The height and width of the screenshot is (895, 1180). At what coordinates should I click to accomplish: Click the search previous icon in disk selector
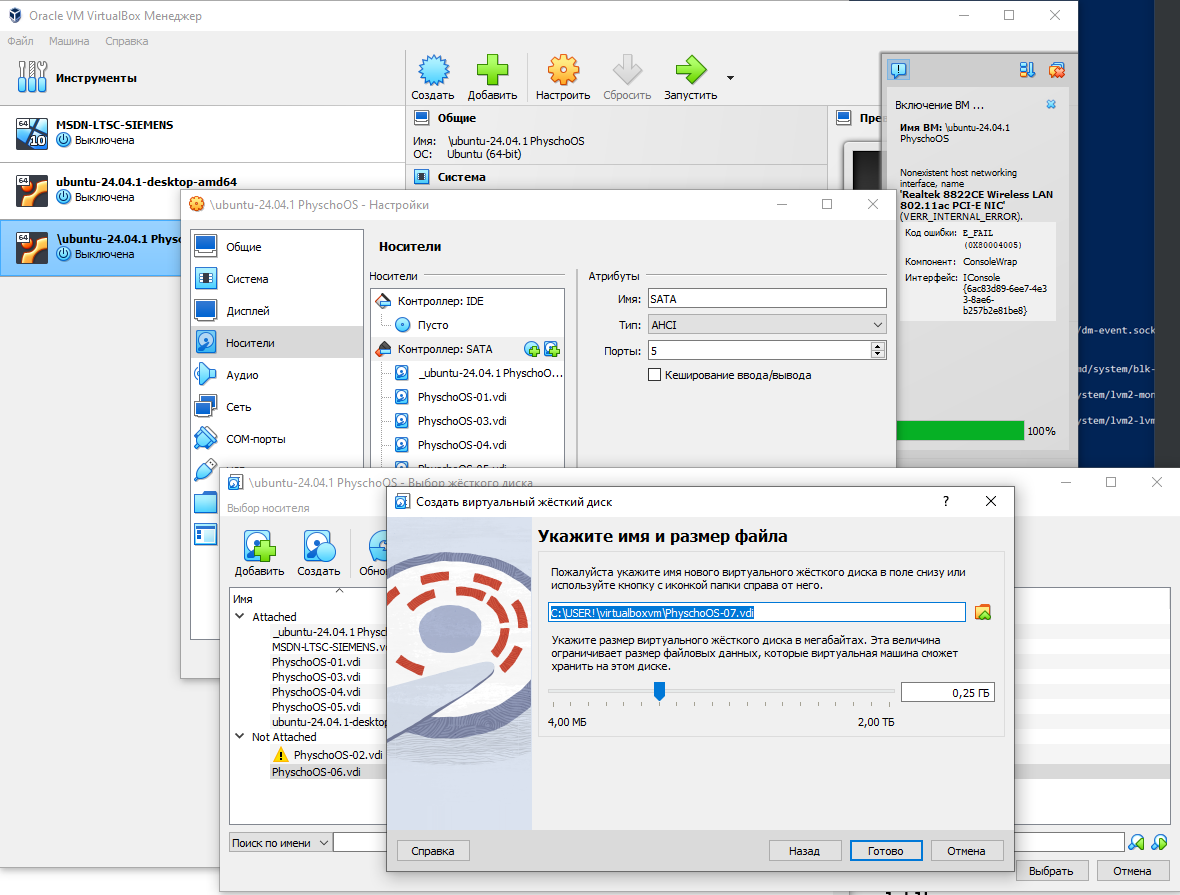pyautogui.click(x=1136, y=842)
